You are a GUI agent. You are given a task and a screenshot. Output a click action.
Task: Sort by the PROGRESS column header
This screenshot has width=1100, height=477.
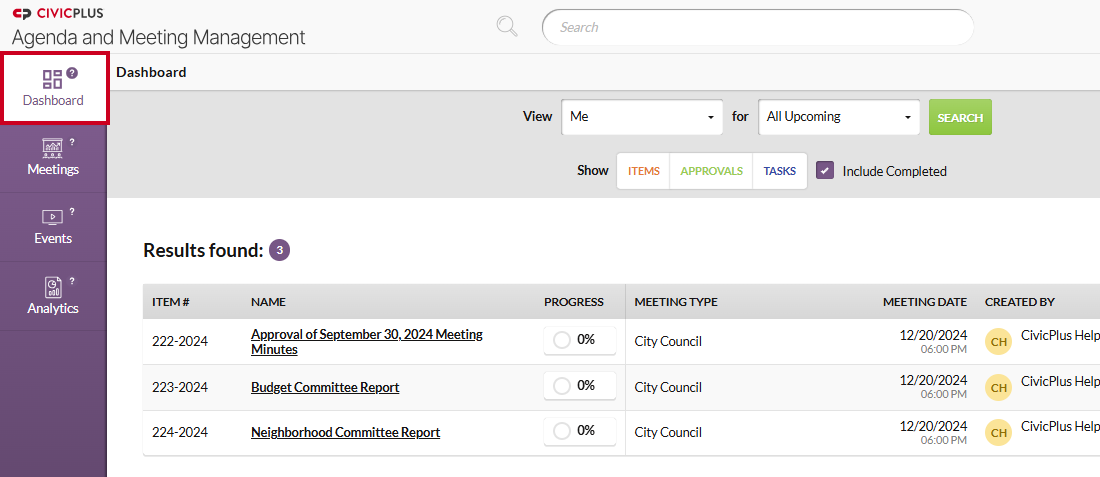point(574,302)
